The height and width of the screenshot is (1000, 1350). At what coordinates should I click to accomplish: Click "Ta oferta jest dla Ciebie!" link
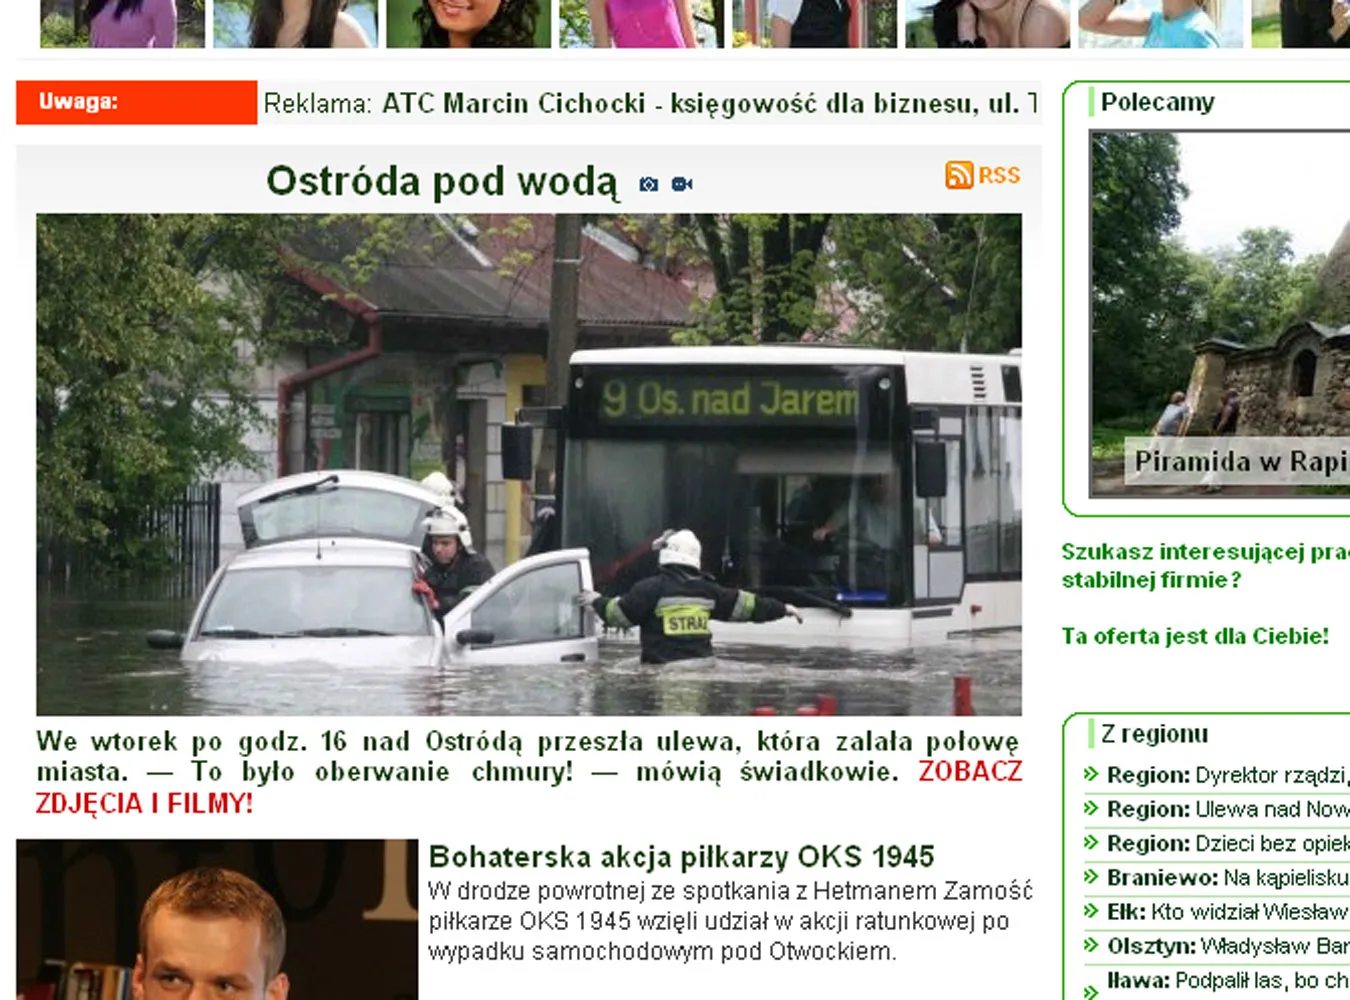pos(1196,634)
